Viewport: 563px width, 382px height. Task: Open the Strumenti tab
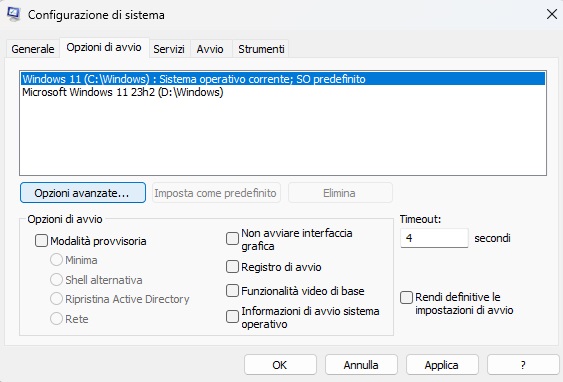(x=261, y=49)
